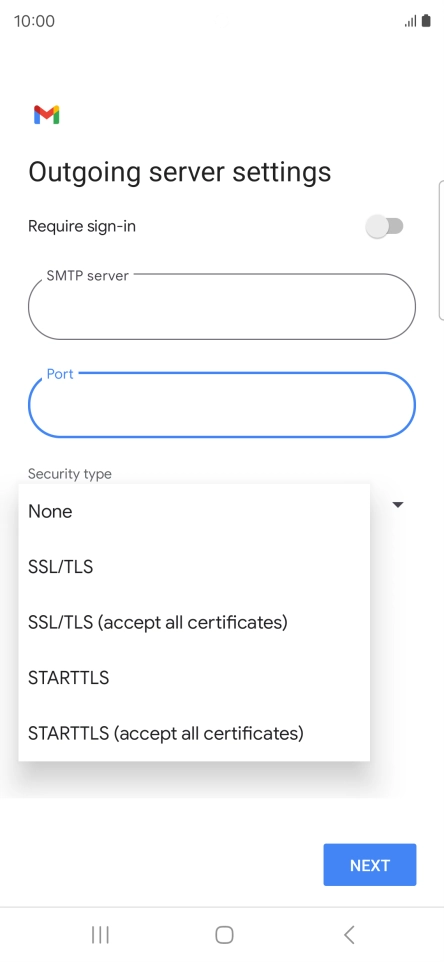This screenshot has width=444, height=962.
Task: Focus the SMTP server input field
Action: (222, 306)
